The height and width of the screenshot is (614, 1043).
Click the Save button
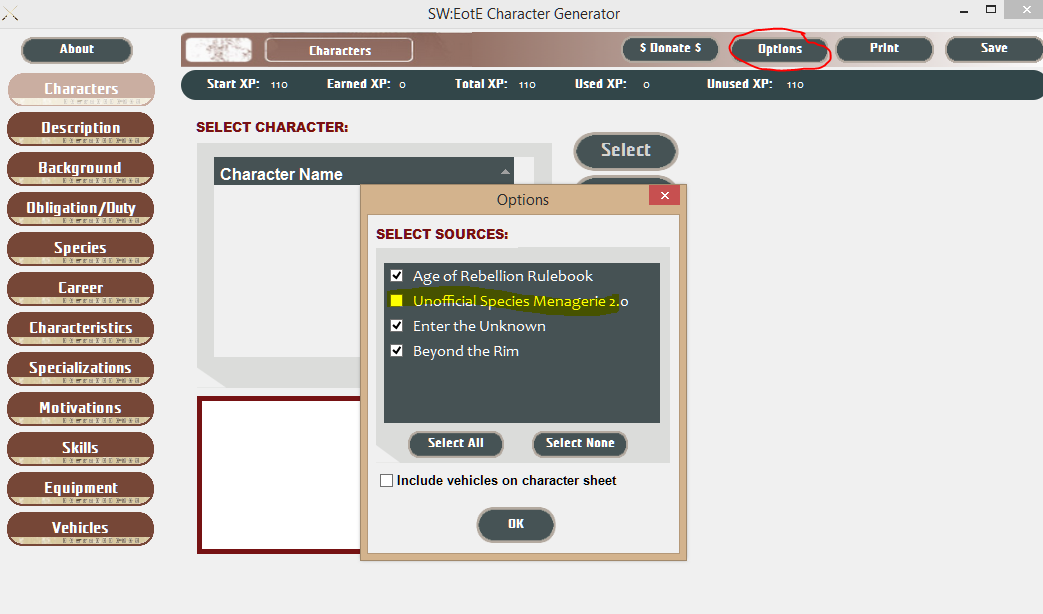pyautogui.click(x=994, y=49)
